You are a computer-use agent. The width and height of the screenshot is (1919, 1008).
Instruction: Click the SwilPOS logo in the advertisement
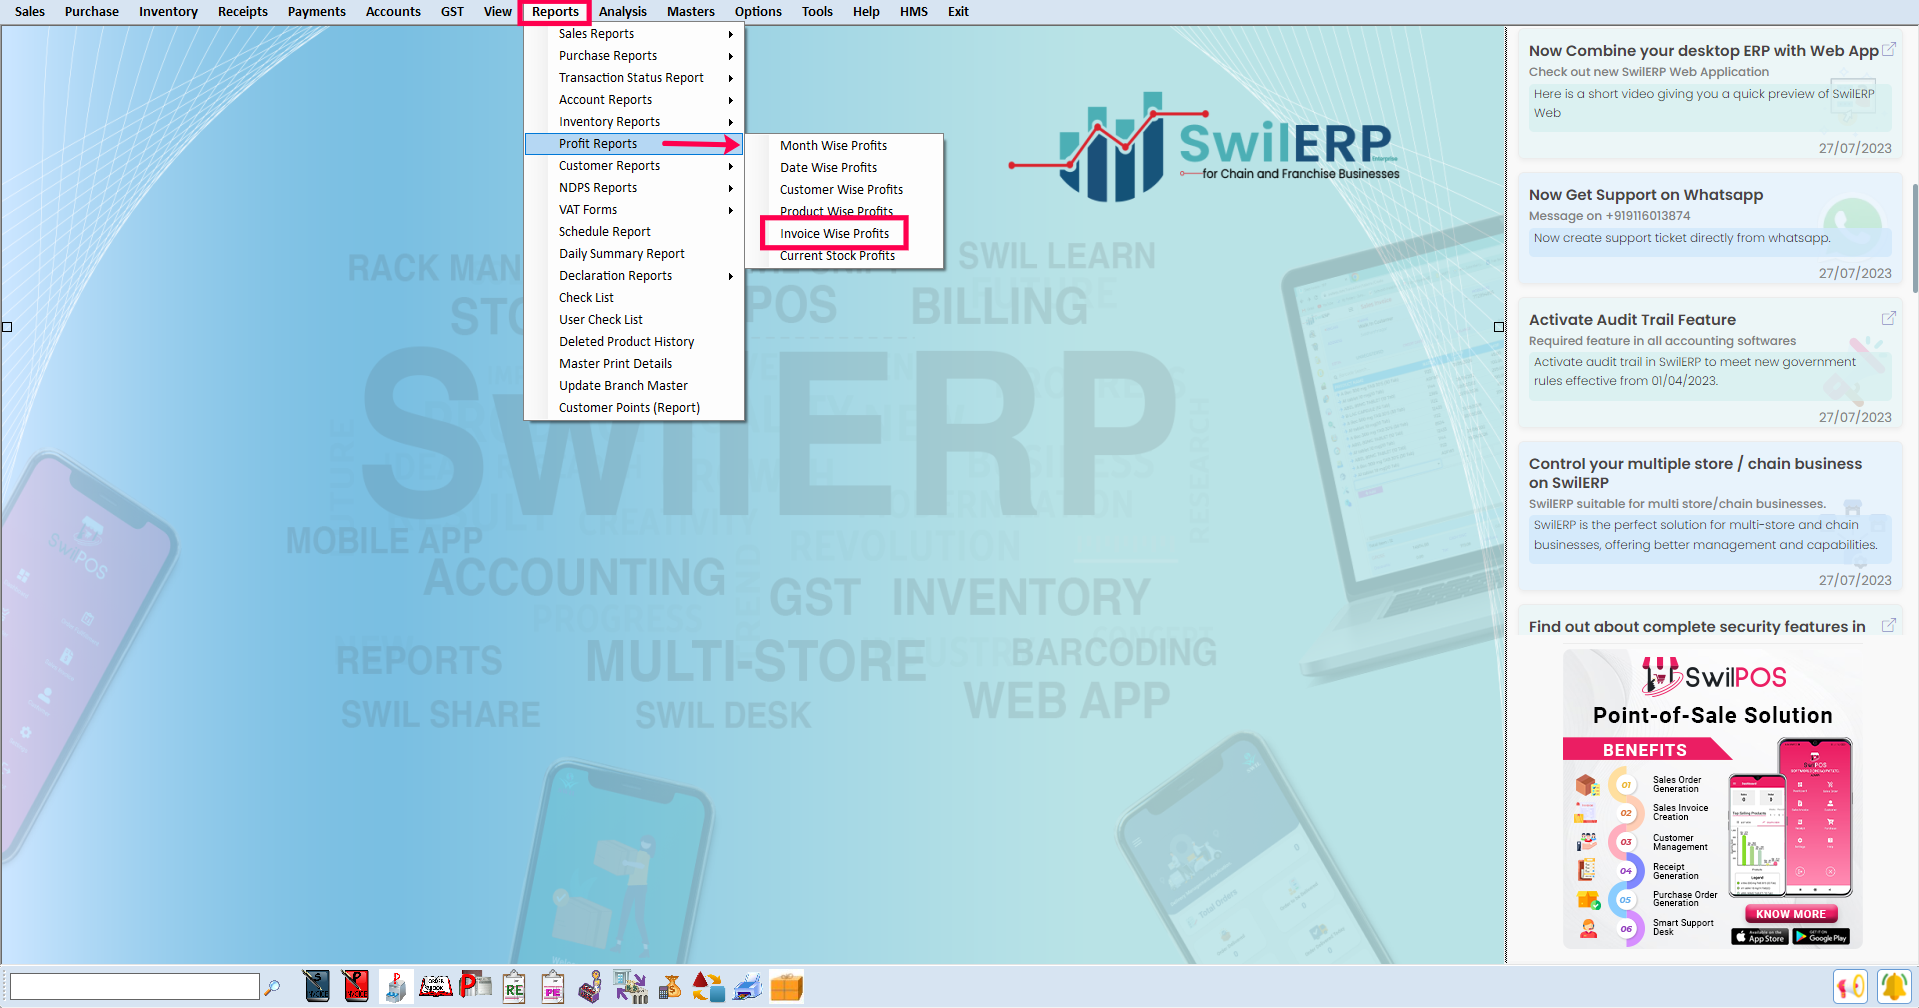tap(1714, 677)
